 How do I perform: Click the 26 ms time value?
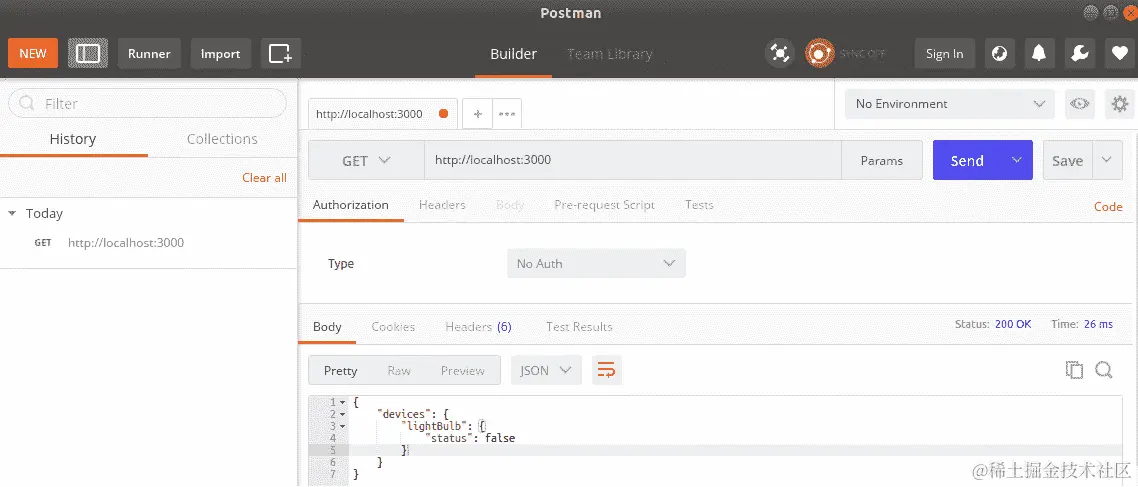click(x=1098, y=324)
